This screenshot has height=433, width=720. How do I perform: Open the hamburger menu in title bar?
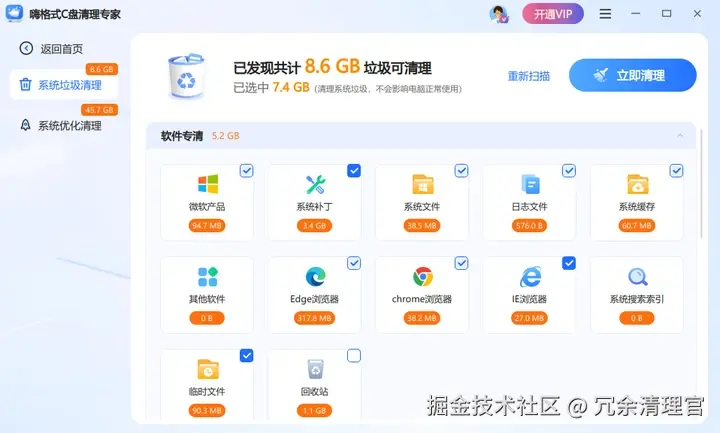[605, 14]
